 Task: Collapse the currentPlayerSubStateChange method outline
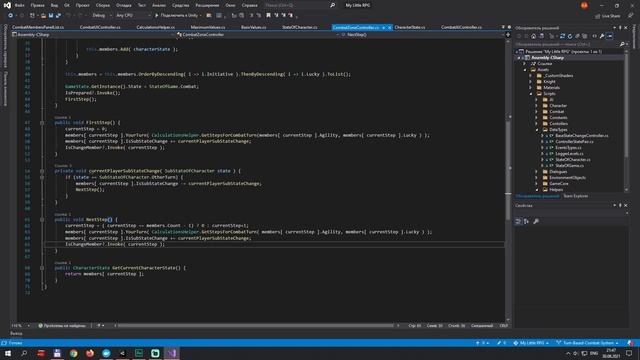(42, 171)
